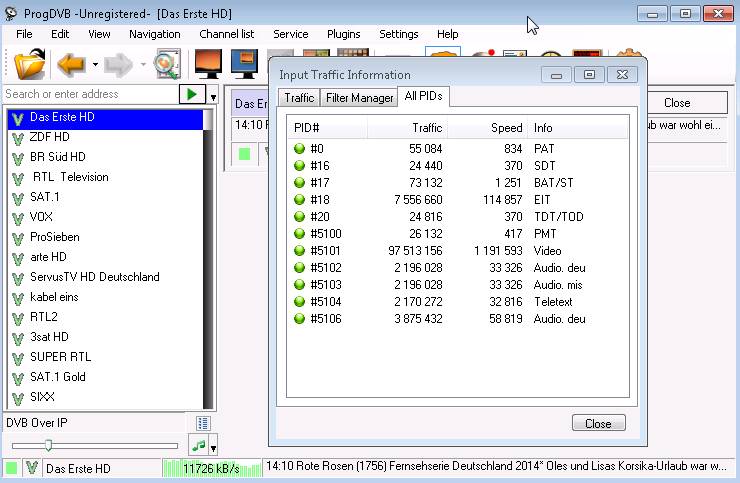The image size is (740, 483).
Task: Click the forward navigation arrow icon
Action: pos(118,65)
